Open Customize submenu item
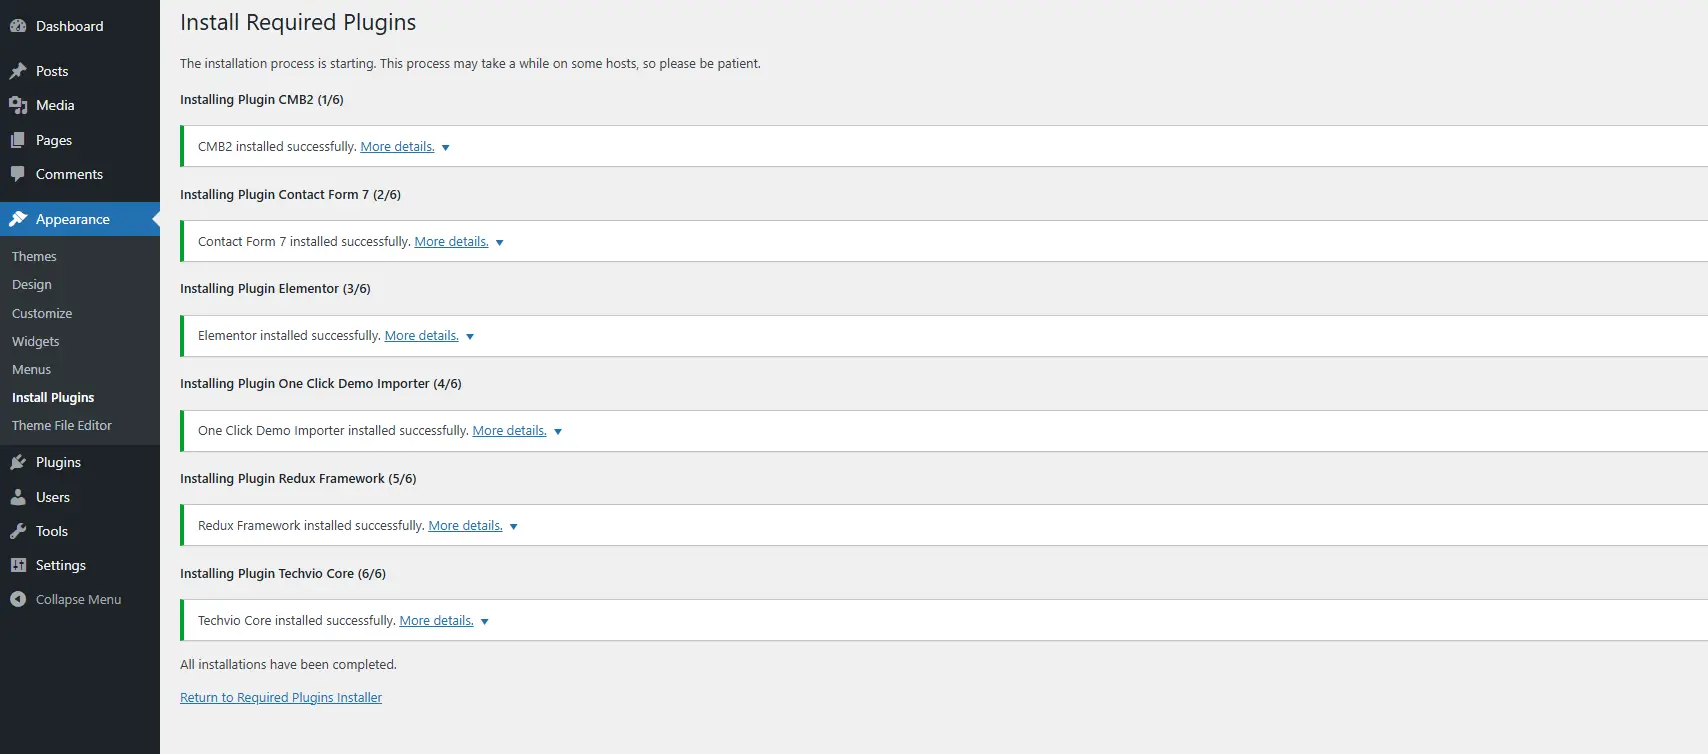This screenshot has height=754, width=1708. click(42, 313)
